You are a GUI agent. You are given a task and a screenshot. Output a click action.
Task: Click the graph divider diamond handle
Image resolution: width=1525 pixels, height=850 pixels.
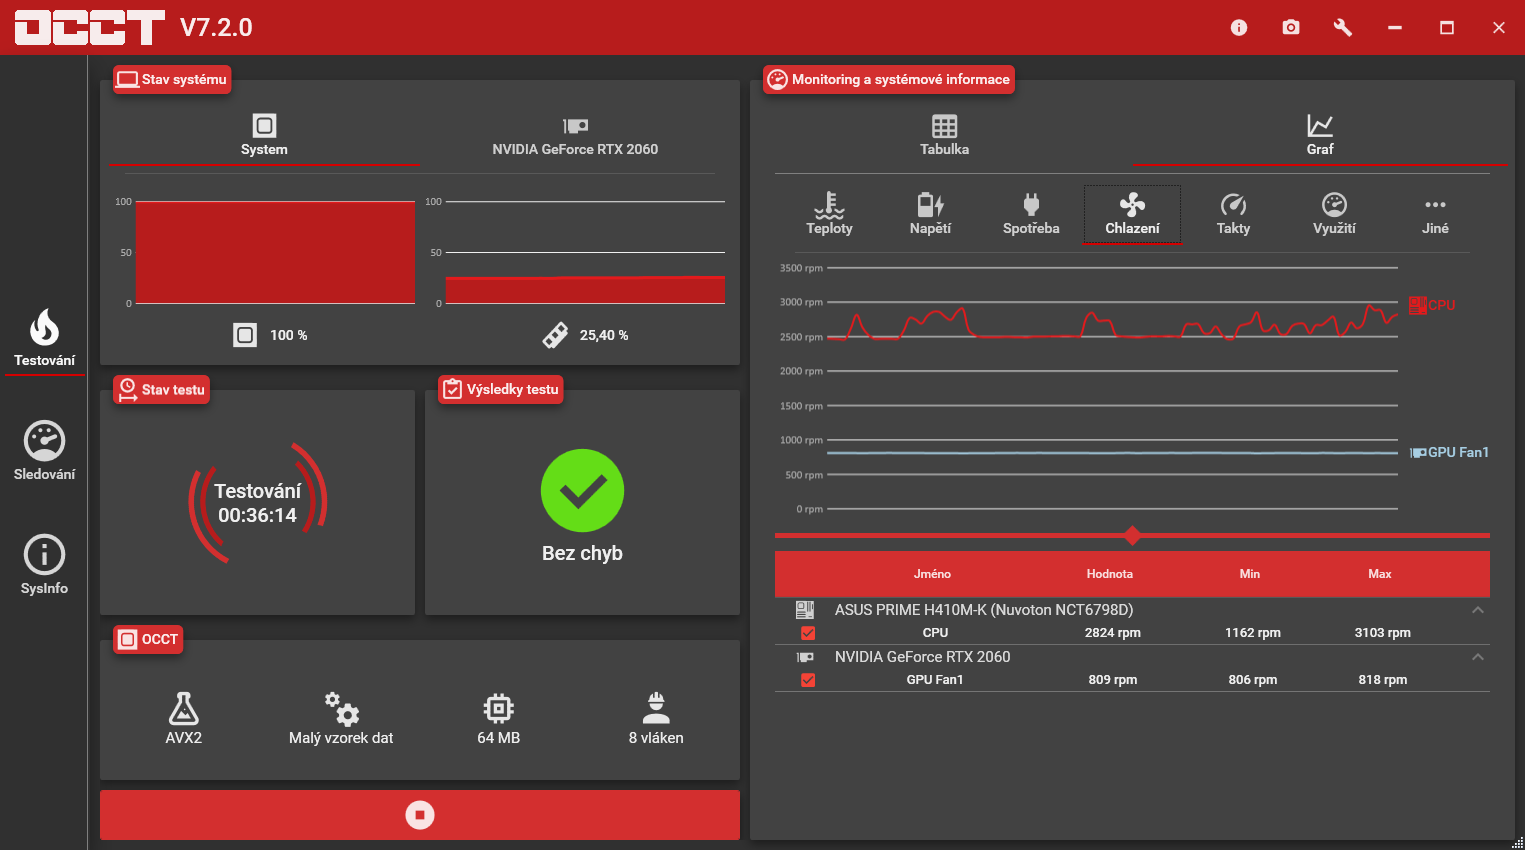click(x=1132, y=536)
